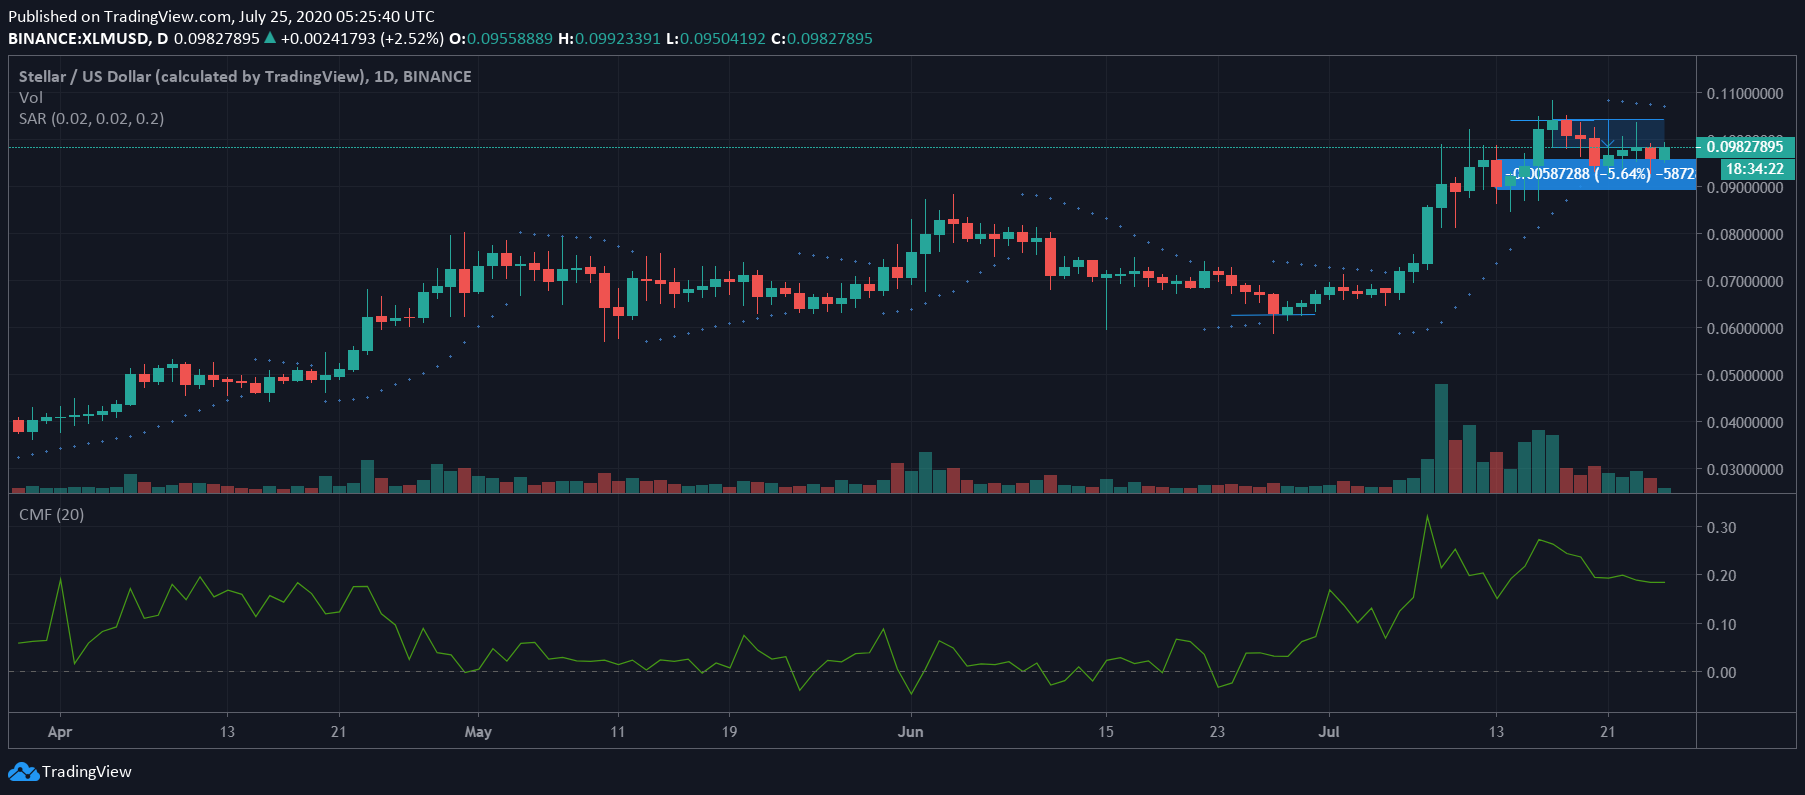1805x795 pixels.
Task: Click the 19 date label after May
Action: [x=729, y=732]
